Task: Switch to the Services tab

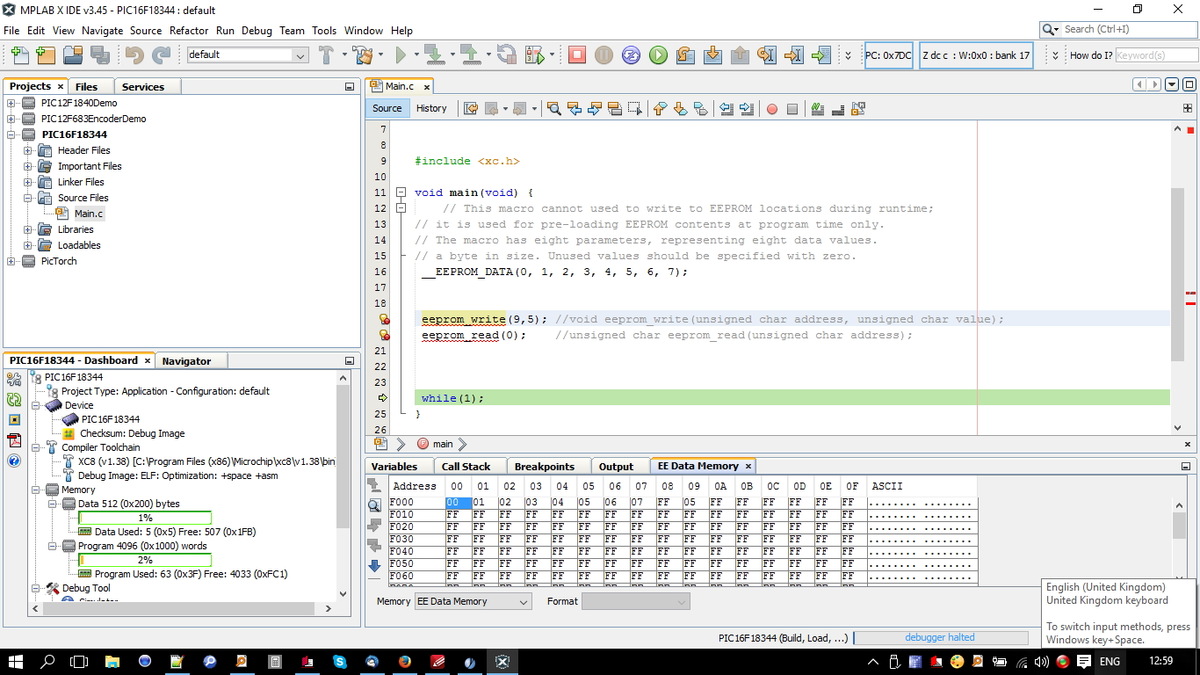Action: pos(143,87)
